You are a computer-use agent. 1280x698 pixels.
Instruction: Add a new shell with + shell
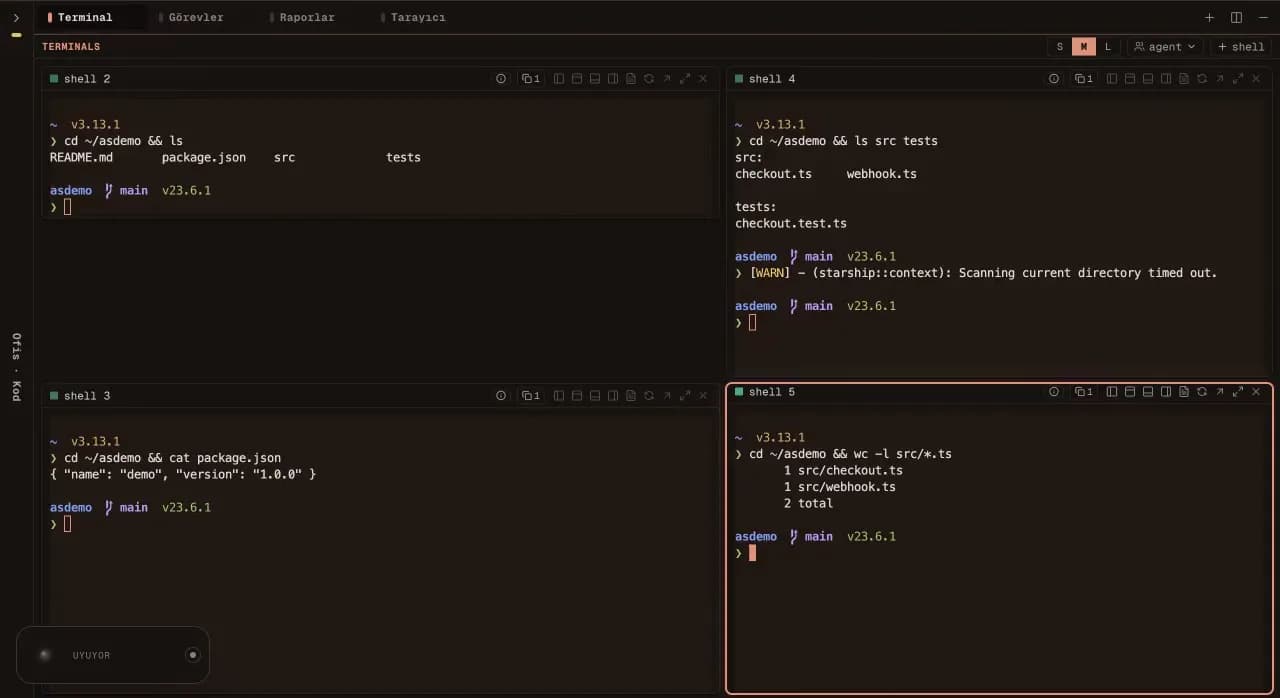point(1241,47)
